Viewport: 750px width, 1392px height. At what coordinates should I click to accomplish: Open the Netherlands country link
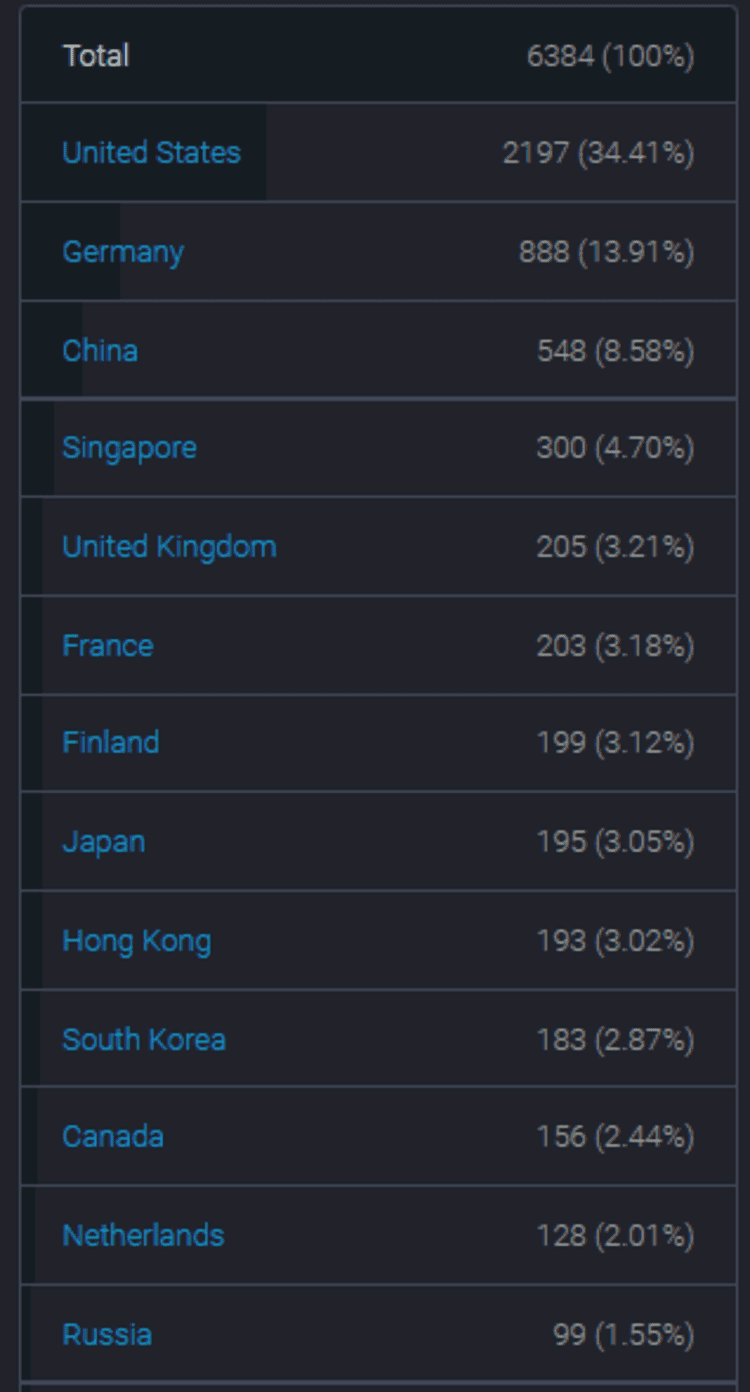143,1236
